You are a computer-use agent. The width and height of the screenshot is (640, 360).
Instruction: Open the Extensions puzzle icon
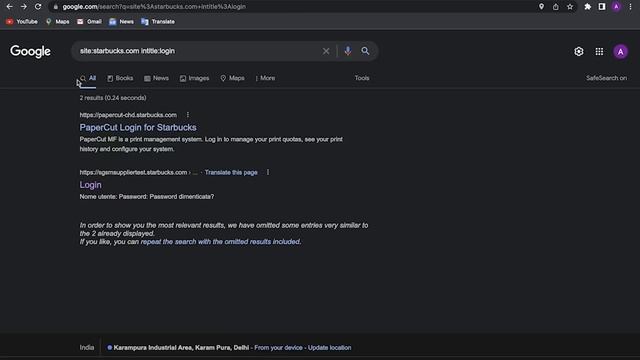[x=588, y=7]
